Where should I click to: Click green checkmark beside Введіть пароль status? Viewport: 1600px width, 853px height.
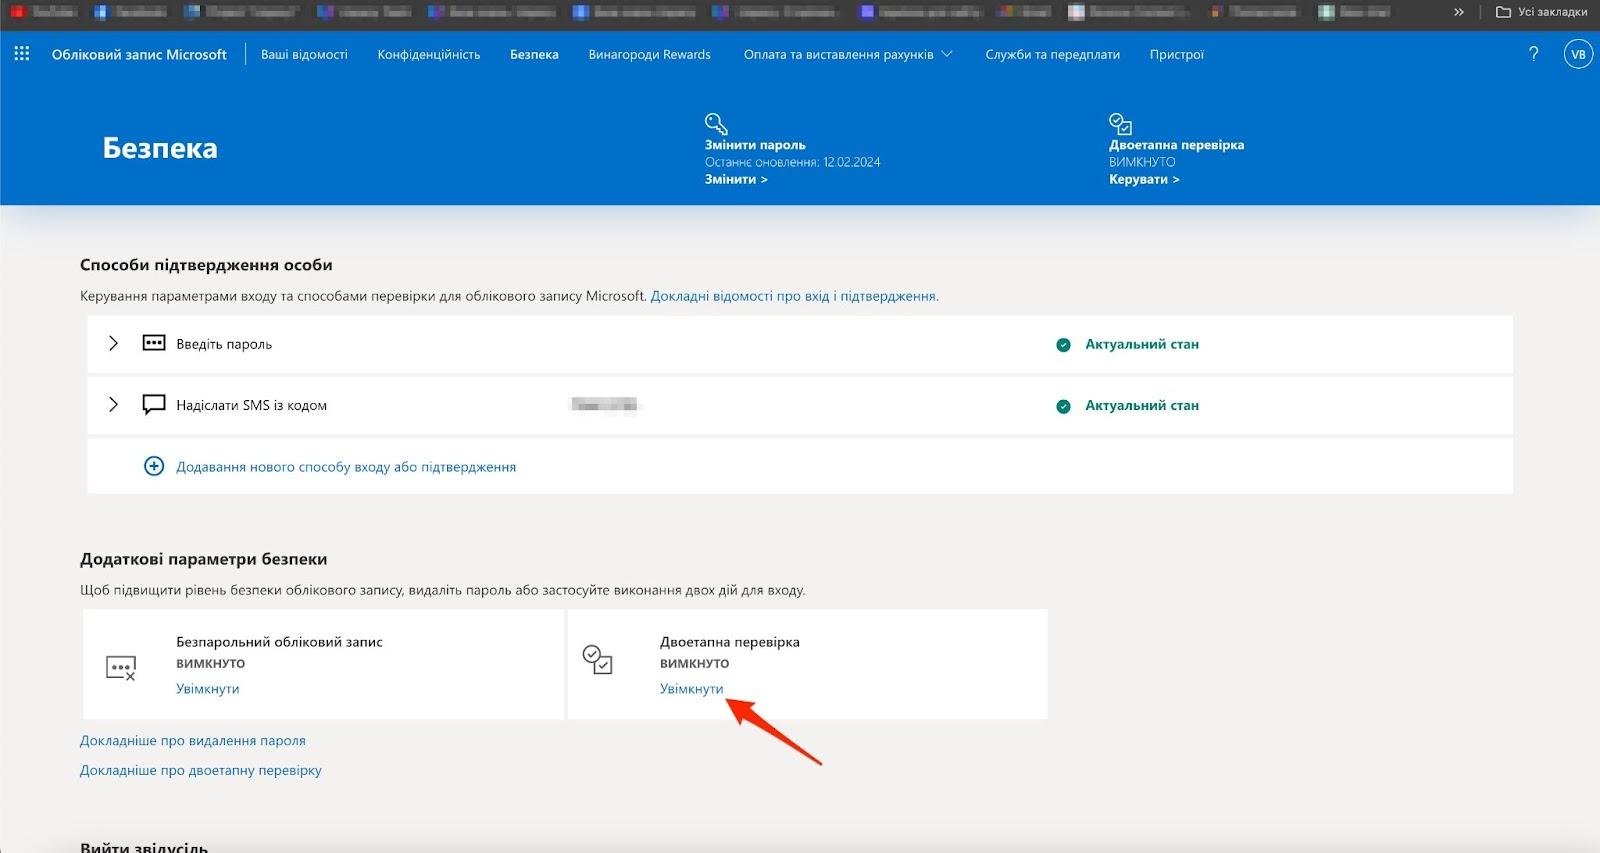click(1063, 345)
